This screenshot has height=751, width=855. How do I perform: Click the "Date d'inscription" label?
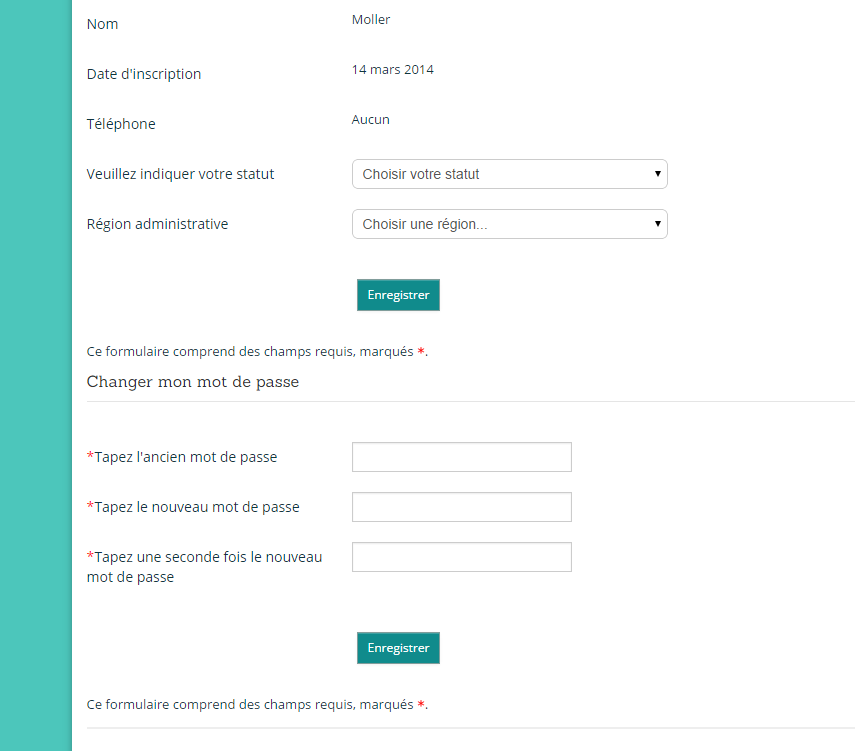tap(144, 74)
